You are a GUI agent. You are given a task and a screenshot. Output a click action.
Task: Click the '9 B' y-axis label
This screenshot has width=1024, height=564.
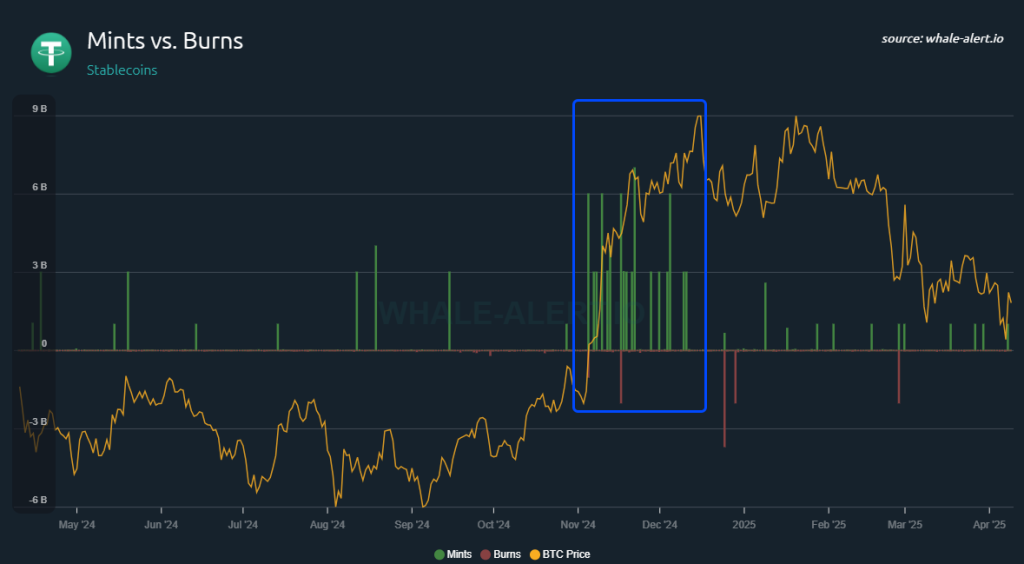click(39, 109)
